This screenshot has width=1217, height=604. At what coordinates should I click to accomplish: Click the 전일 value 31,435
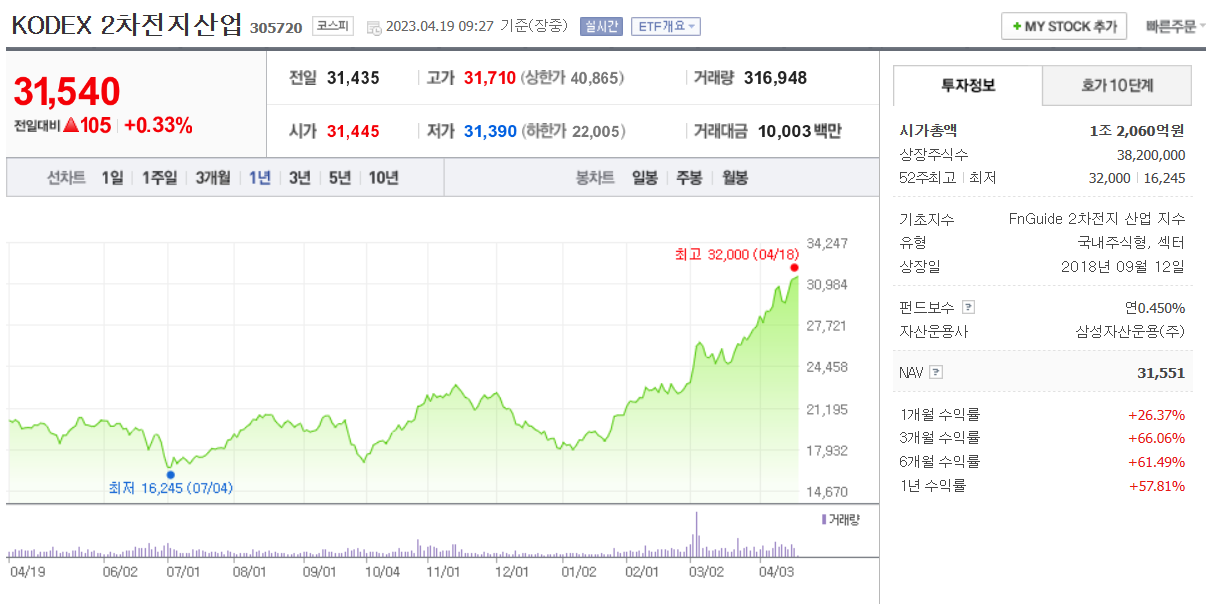tap(353, 78)
